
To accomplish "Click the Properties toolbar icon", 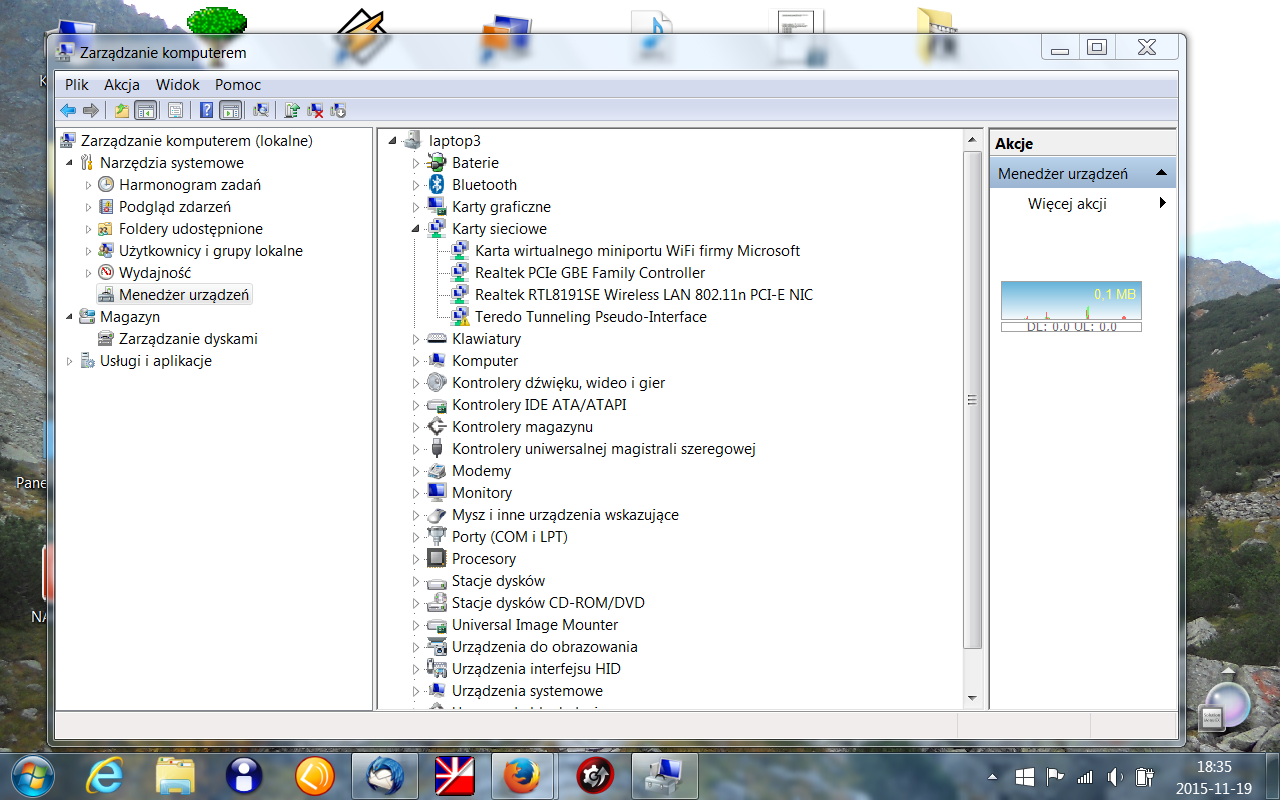I will click(175, 110).
